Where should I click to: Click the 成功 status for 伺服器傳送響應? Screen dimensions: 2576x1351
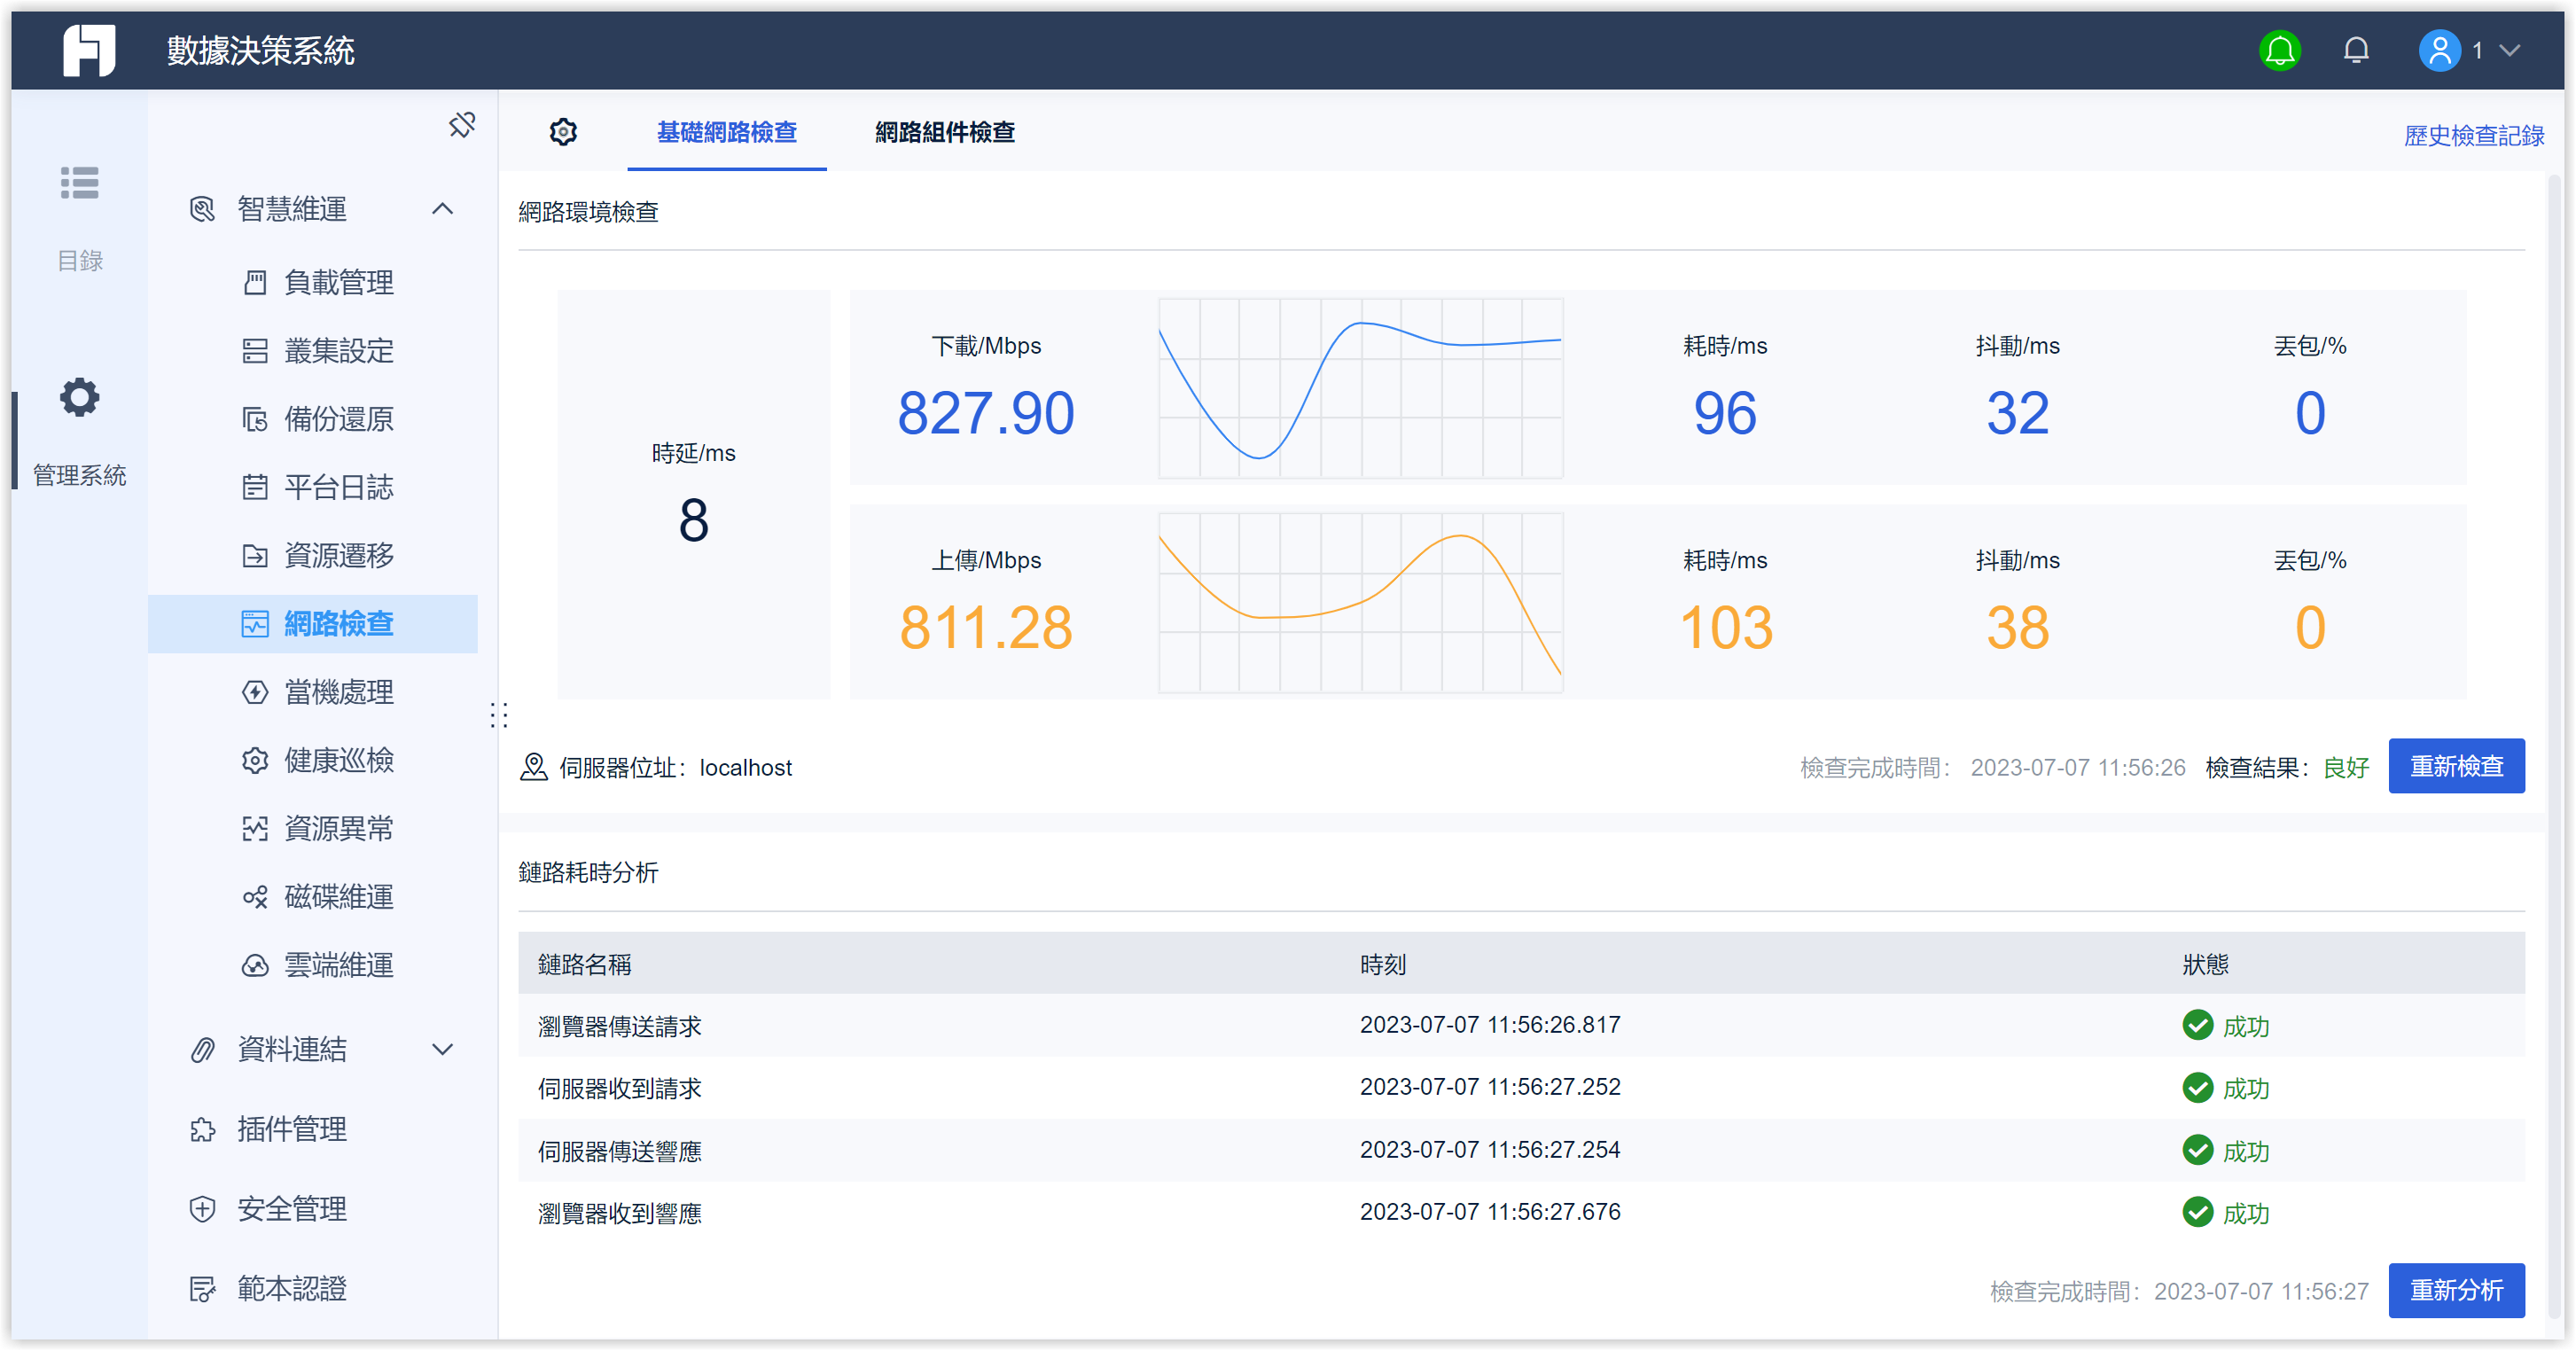(2225, 1151)
